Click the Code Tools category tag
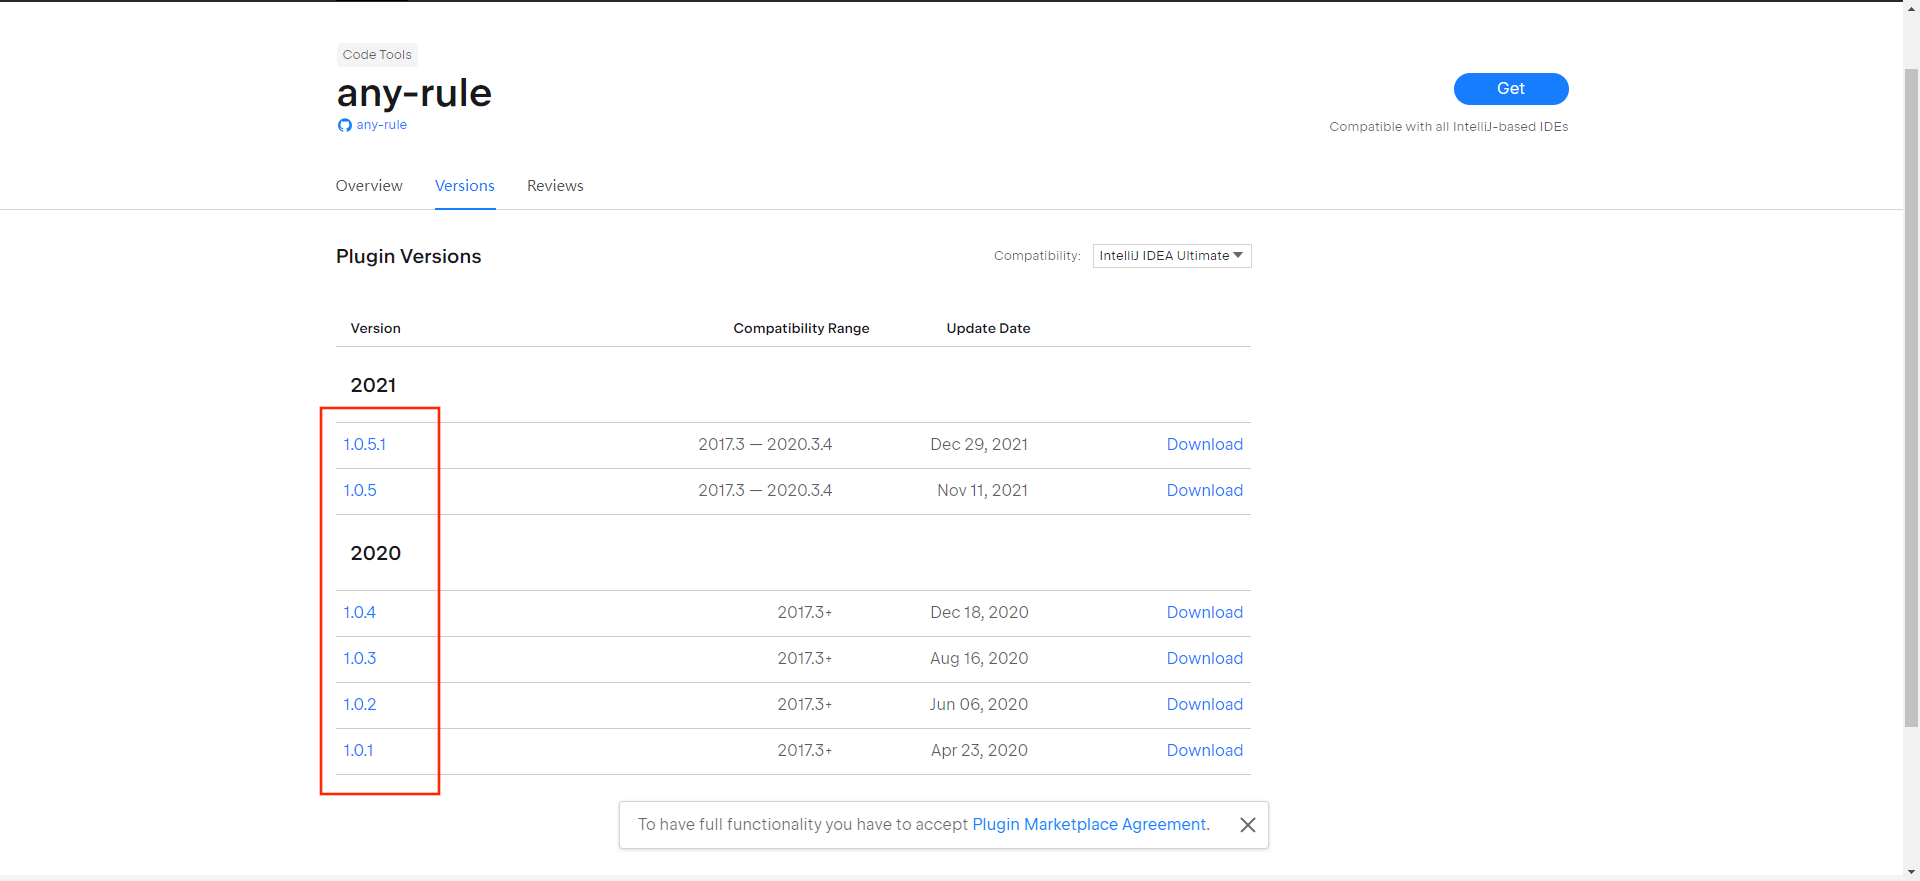 [377, 55]
